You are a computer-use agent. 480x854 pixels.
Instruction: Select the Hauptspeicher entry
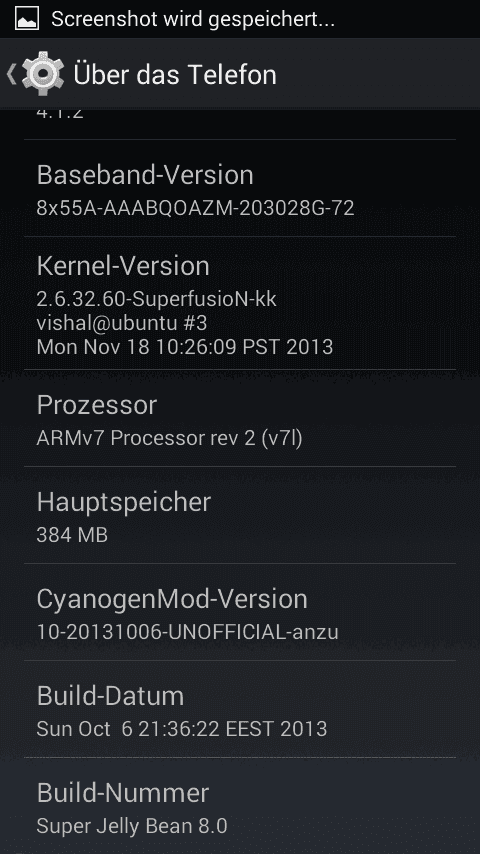(x=240, y=515)
